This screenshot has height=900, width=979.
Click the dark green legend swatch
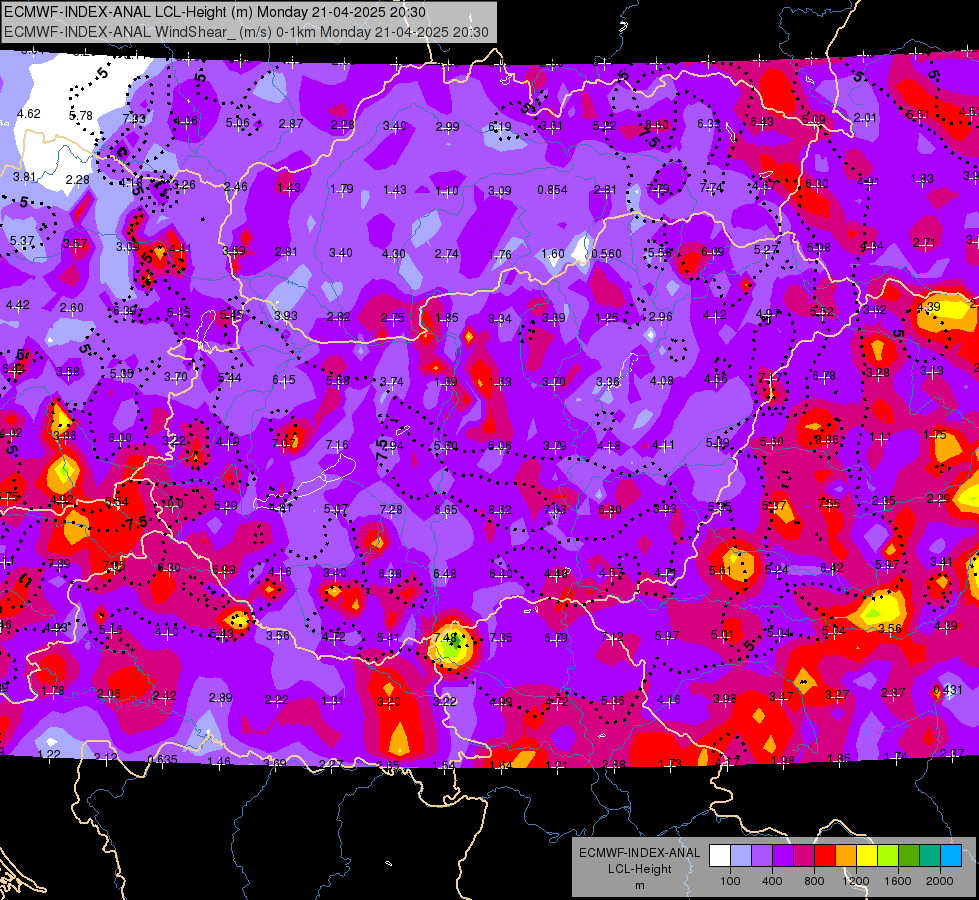pyautogui.click(x=909, y=856)
